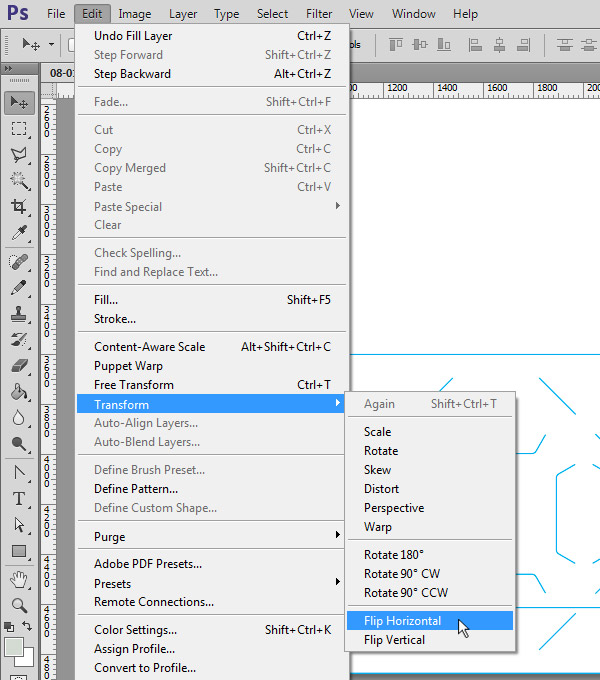This screenshot has width=600, height=680.
Task: Choose the Eyedropper tool
Action: (x=19, y=233)
